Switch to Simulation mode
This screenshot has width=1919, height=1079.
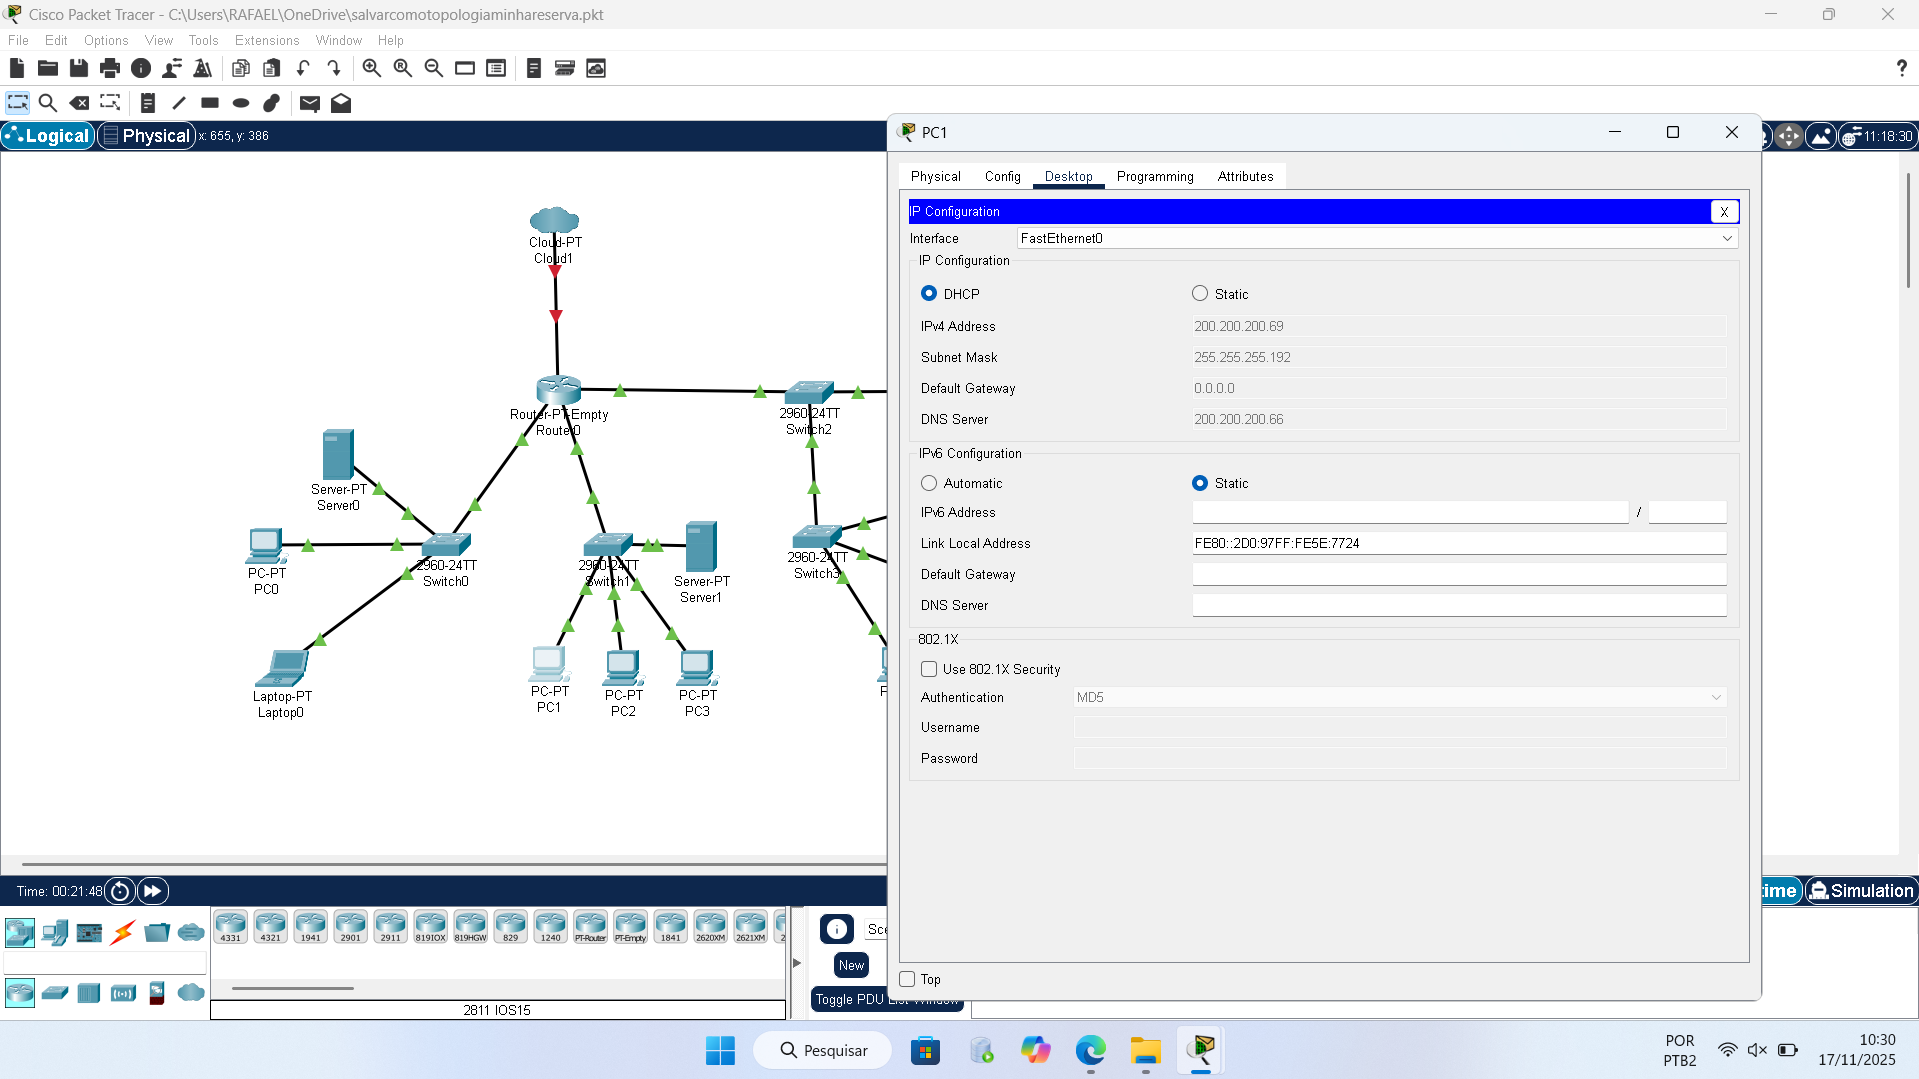point(1861,891)
